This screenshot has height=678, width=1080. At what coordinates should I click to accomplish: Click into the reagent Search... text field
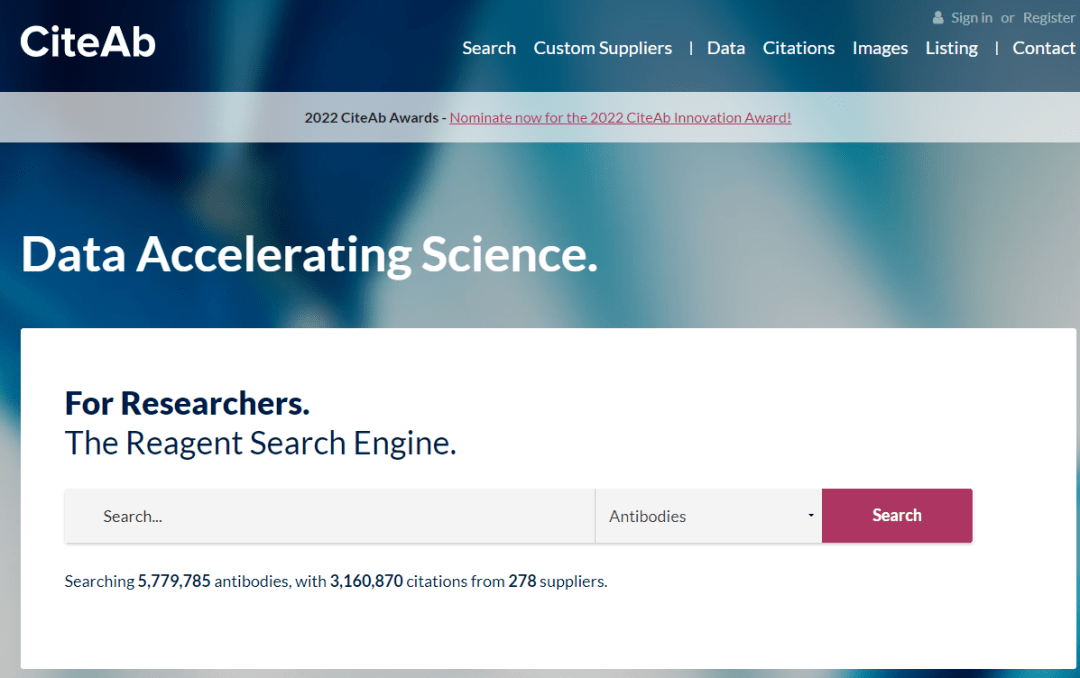[x=330, y=516]
